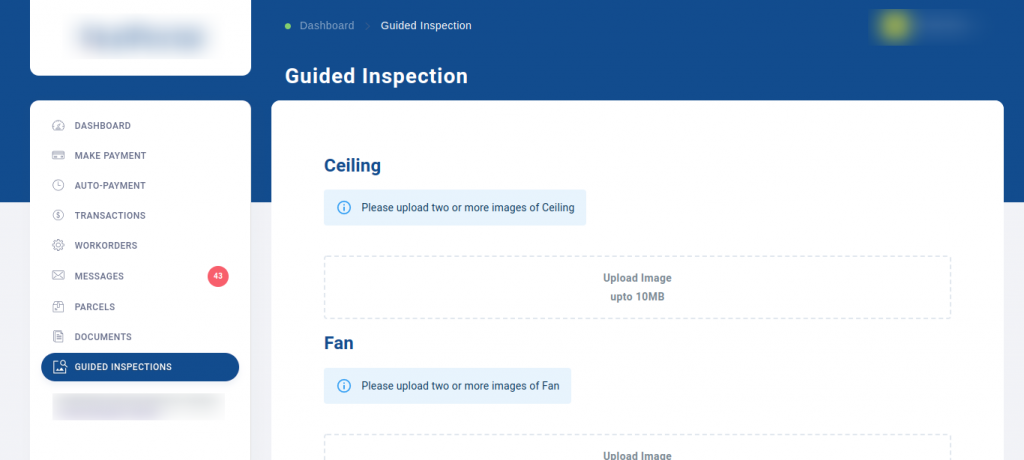
Task: Click the Documents file icon
Action: point(58,337)
